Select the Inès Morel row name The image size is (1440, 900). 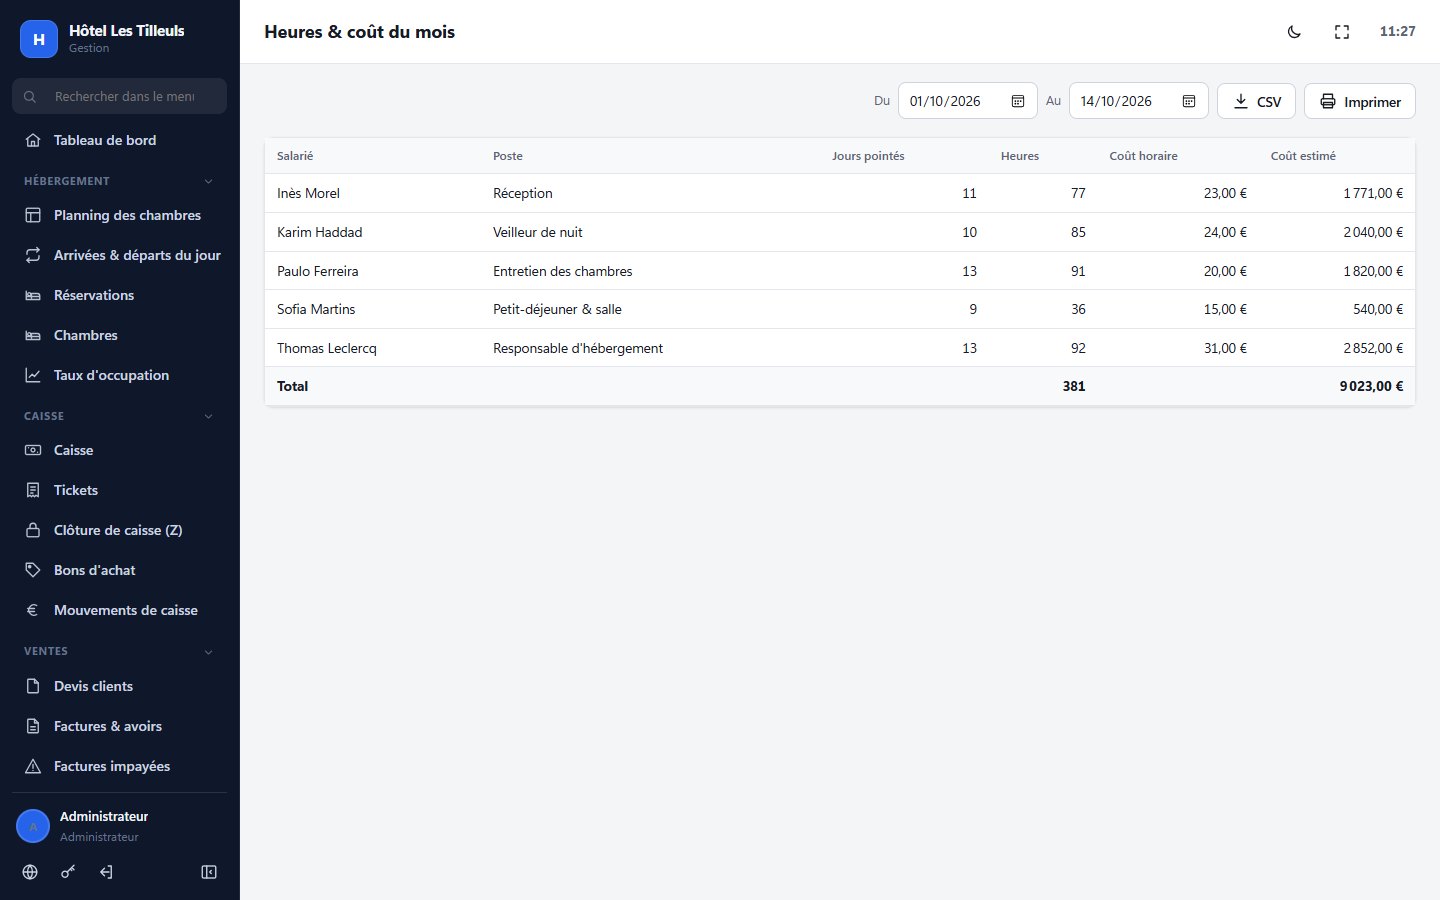coord(308,193)
